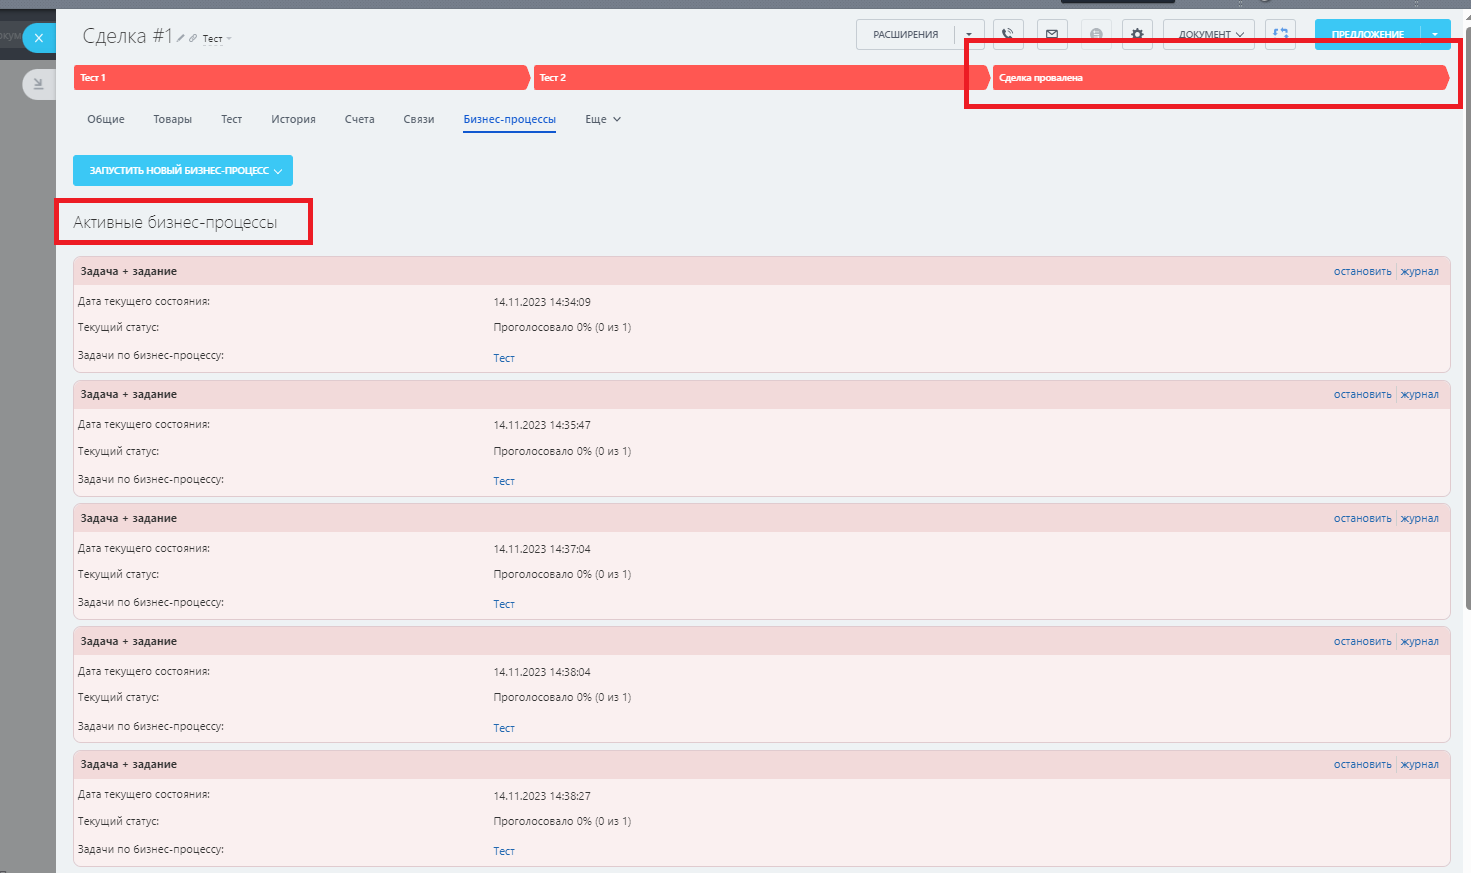Stop the process dated 14.11.2023 14:34:09
Screen dimensions: 1471x873
point(1362,272)
